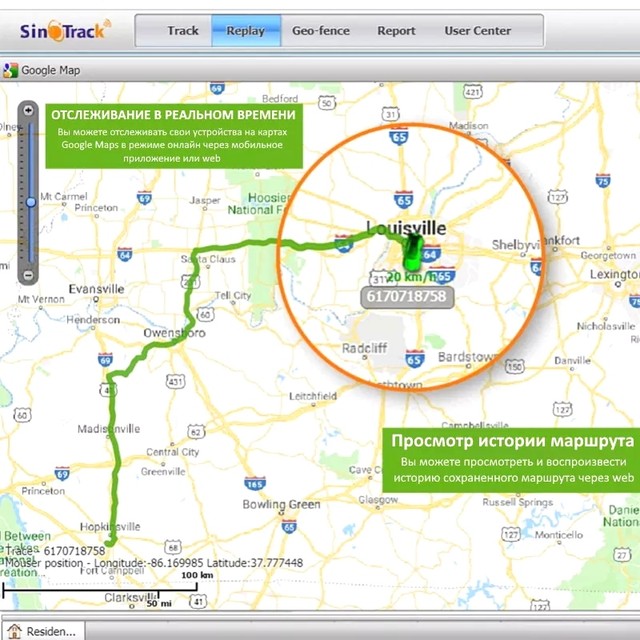Select the Google Map label

click(x=51, y=70)
